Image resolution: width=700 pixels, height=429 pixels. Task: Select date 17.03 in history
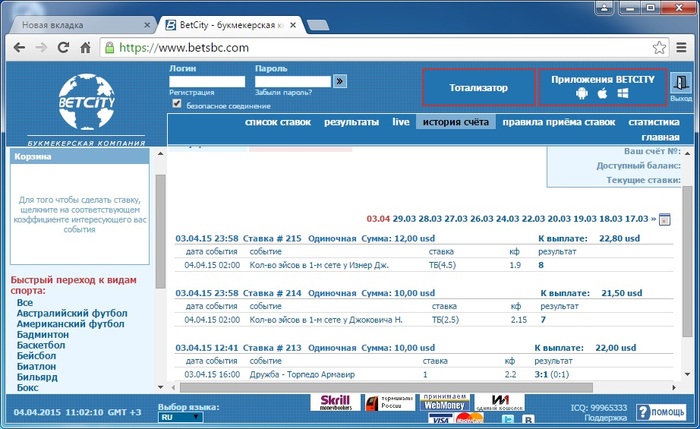(x=637, y=219)
